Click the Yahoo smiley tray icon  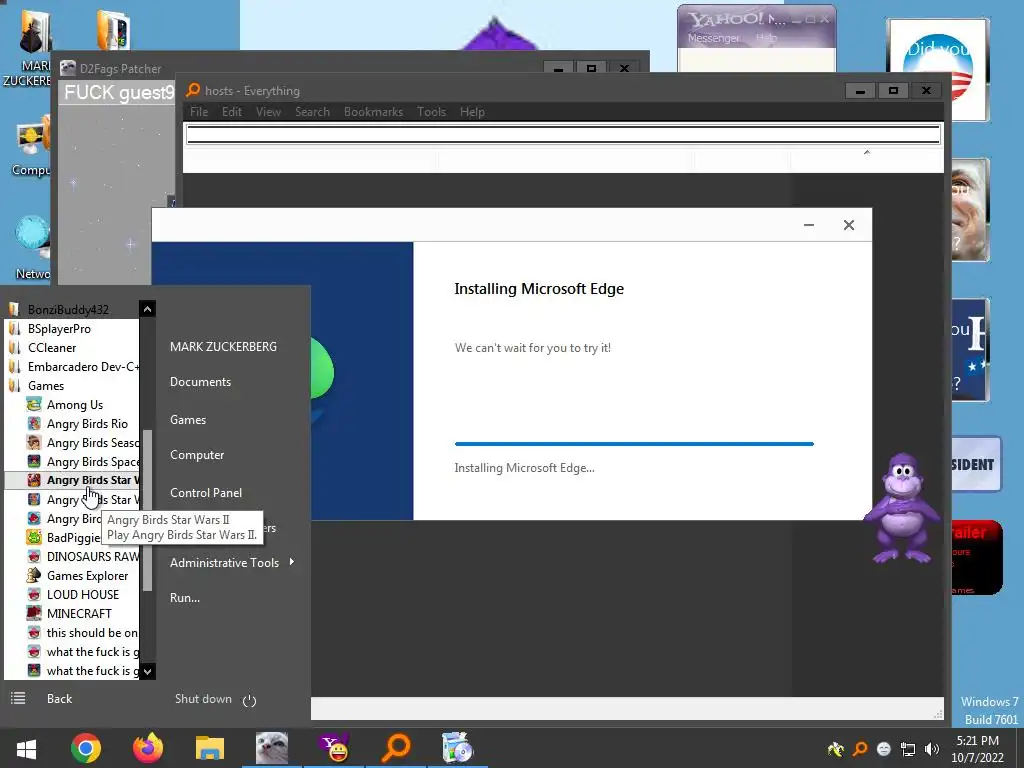[884, 749]
